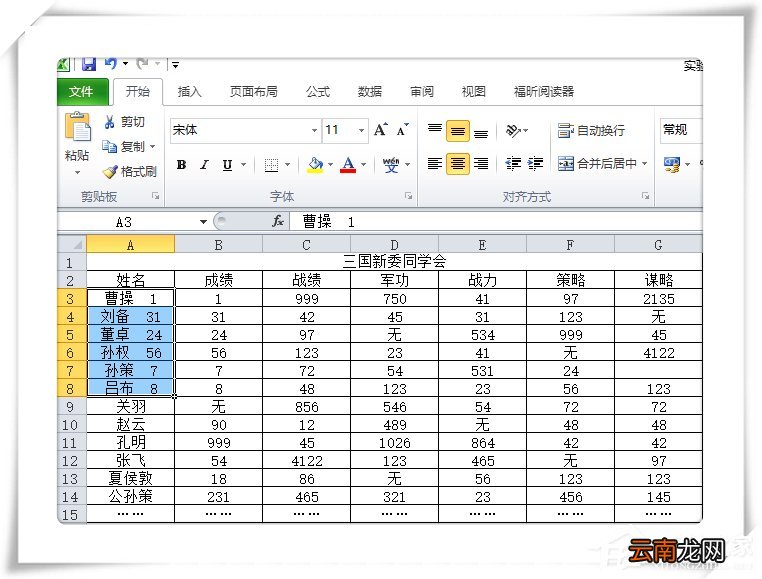Open the name box dropdown arrow
The width and height of the screenshot is (762, 579).
pos(203,222)
